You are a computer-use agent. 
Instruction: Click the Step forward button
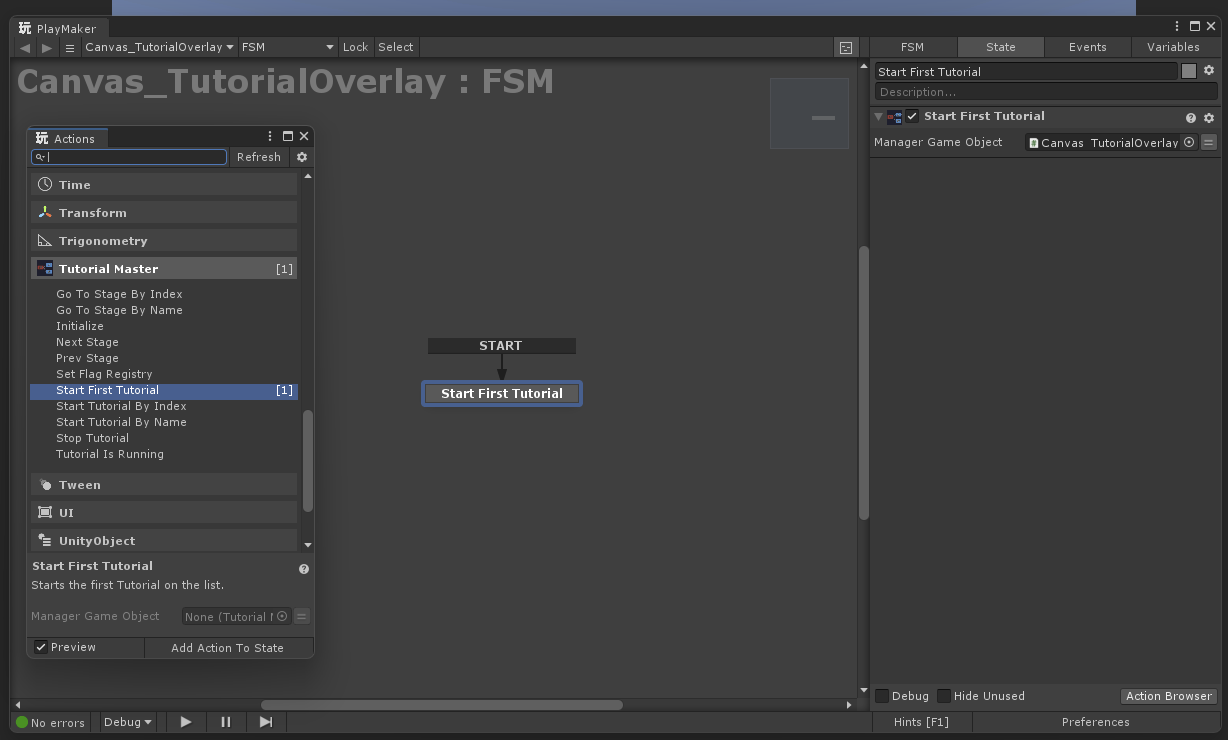tap(265, 722)
